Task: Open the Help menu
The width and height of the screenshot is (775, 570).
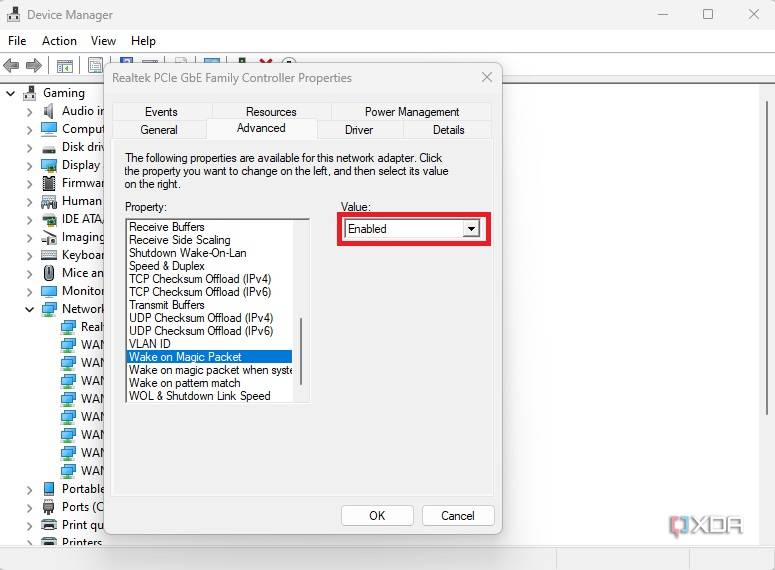Action: (143, 41)
